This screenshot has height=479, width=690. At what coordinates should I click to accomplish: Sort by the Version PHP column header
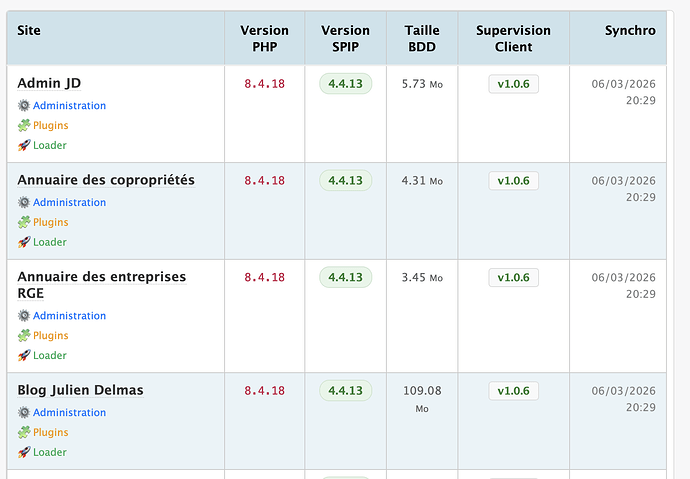264,38
